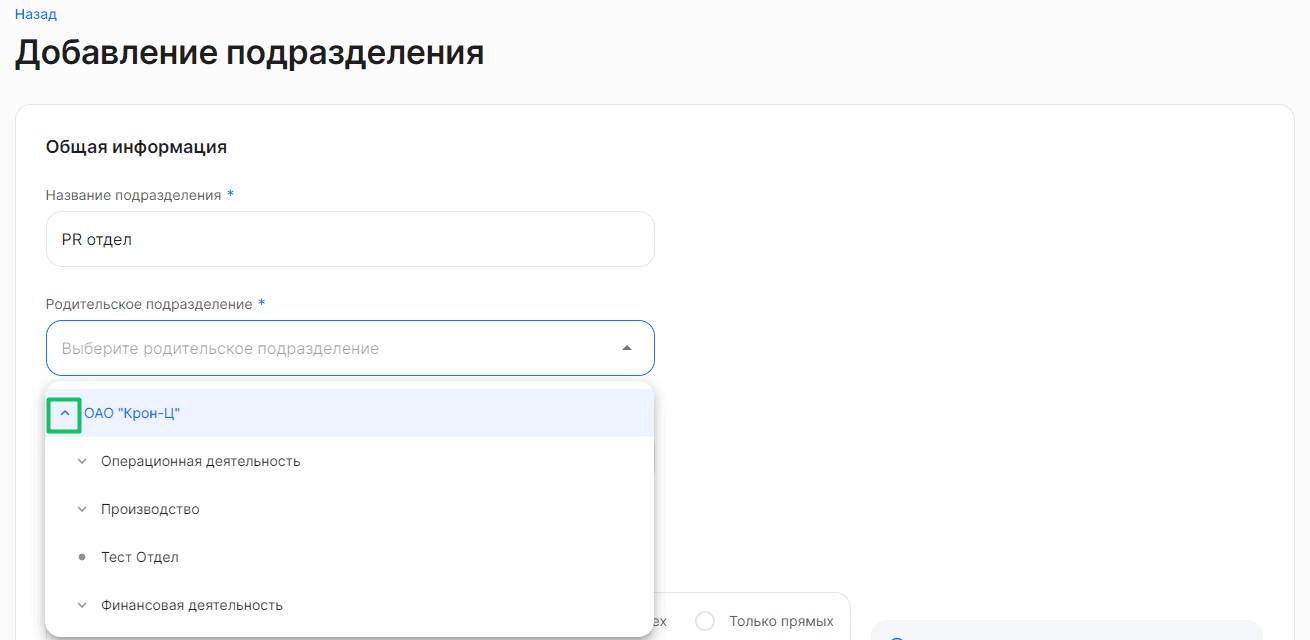Expand the Операционная деятельность node
The width and height of the screenshot is (1310, 640).
pos(82,462)
